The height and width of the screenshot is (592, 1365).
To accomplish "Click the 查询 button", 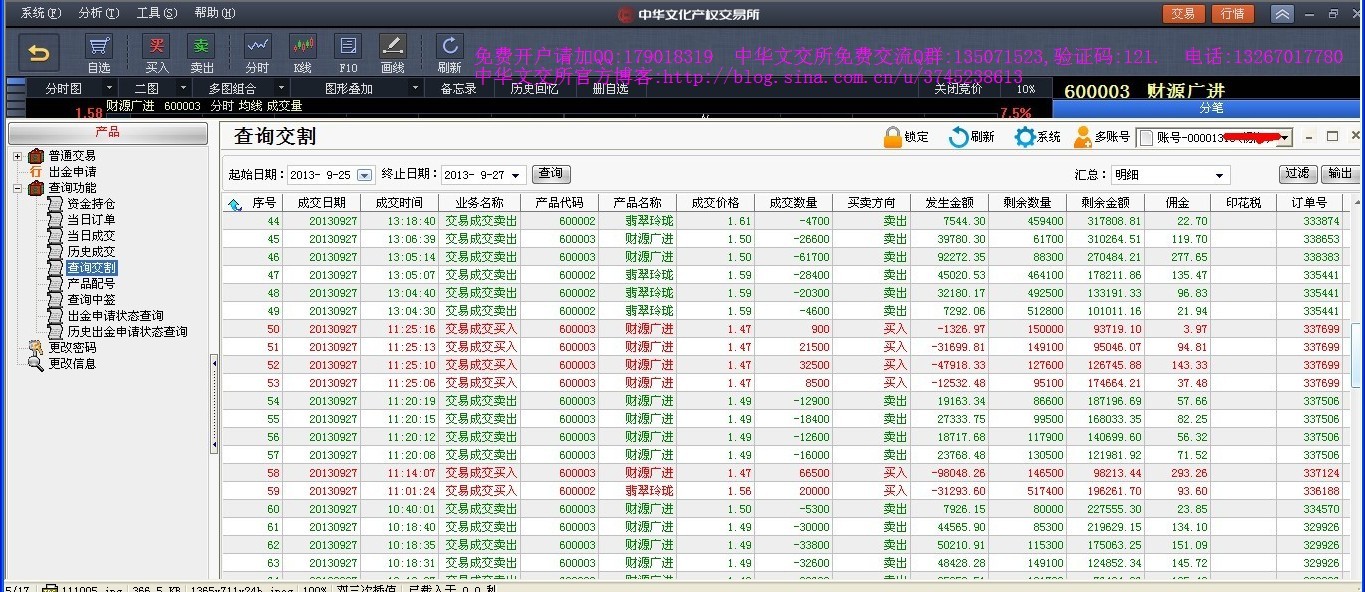I will (551, 174).
